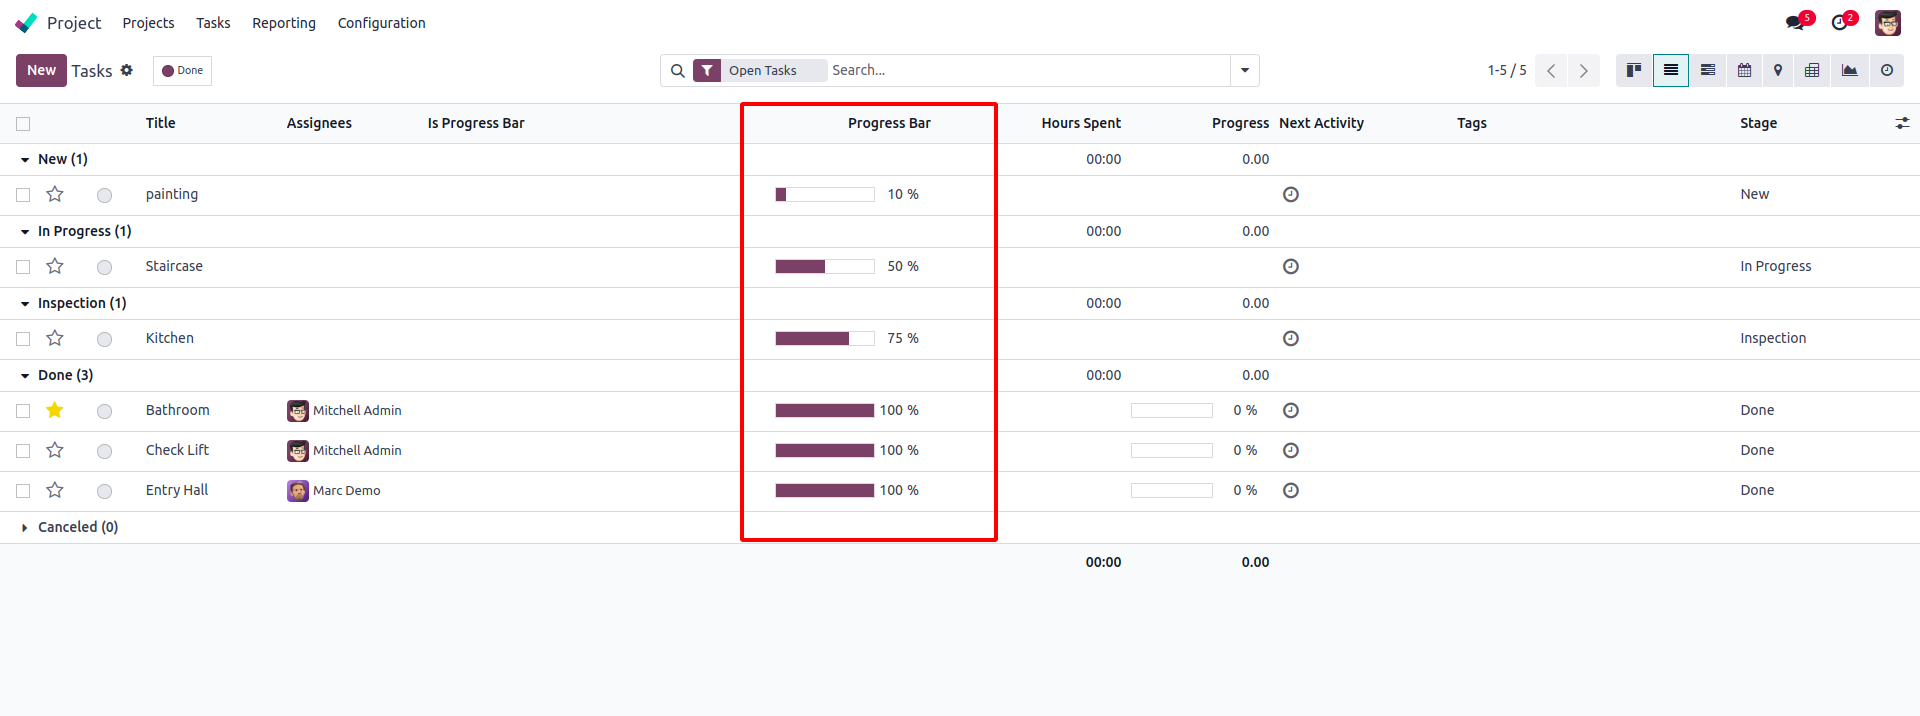Open the Calendar view
1920x716 pixels.
click(1744, 70)
